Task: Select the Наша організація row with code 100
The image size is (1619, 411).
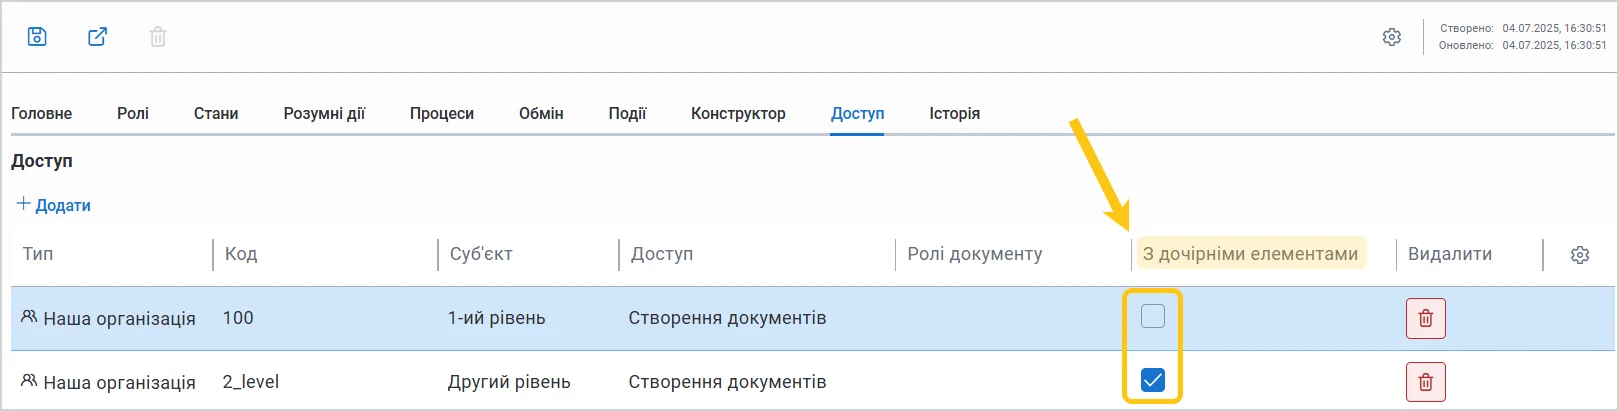Action: tap(812, 318)
